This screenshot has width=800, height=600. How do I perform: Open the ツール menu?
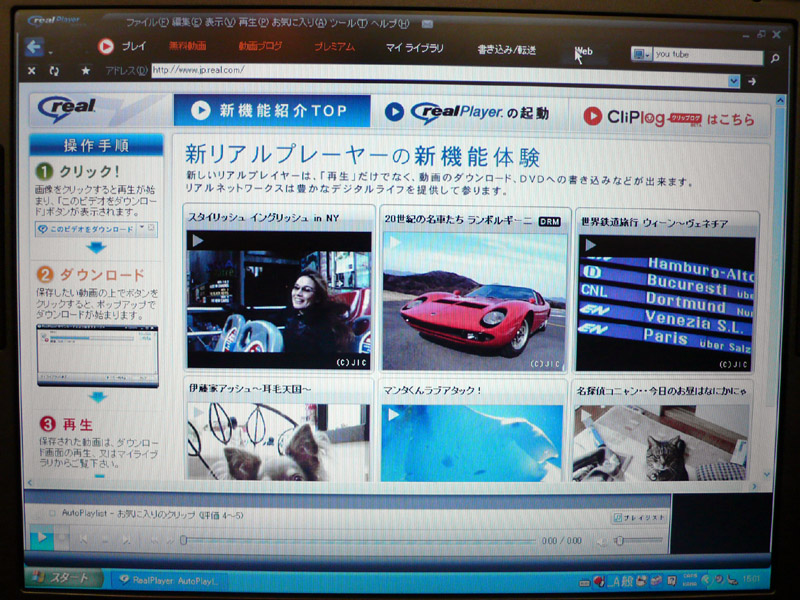pos(348,23)
